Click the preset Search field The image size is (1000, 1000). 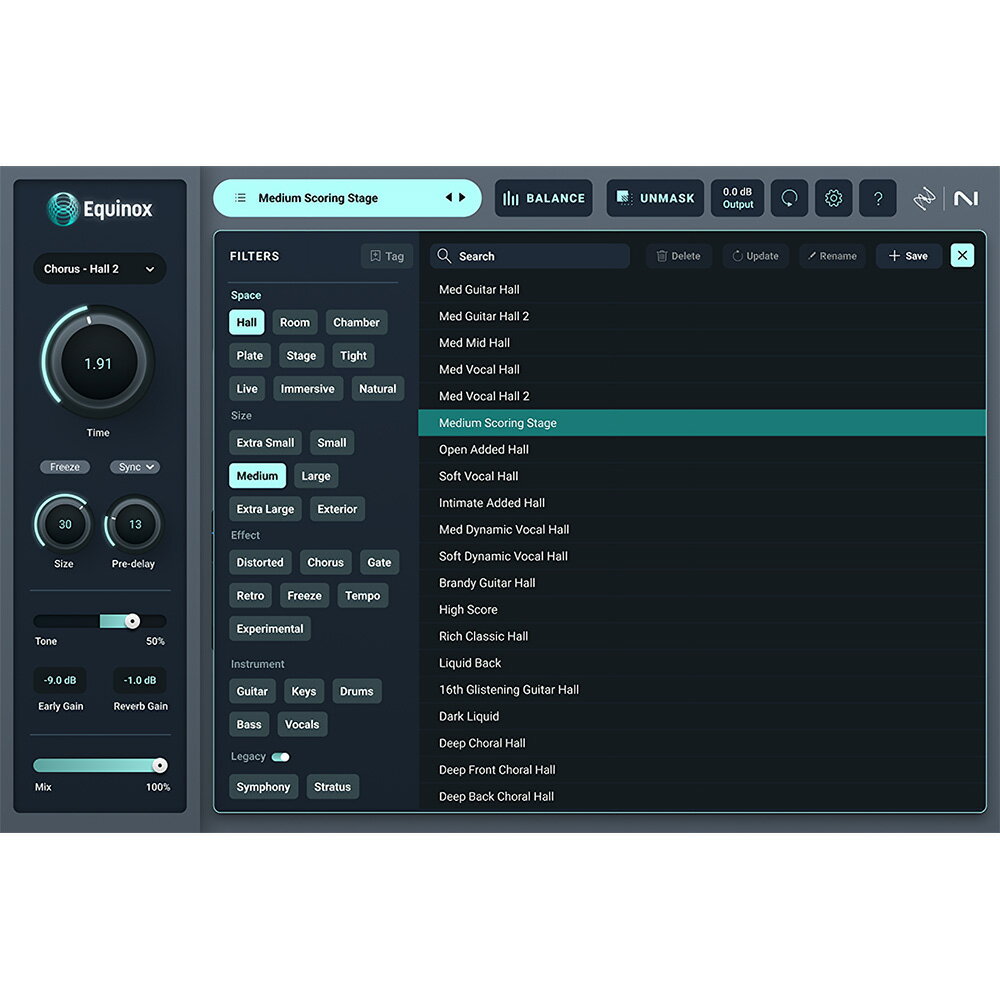530,256
